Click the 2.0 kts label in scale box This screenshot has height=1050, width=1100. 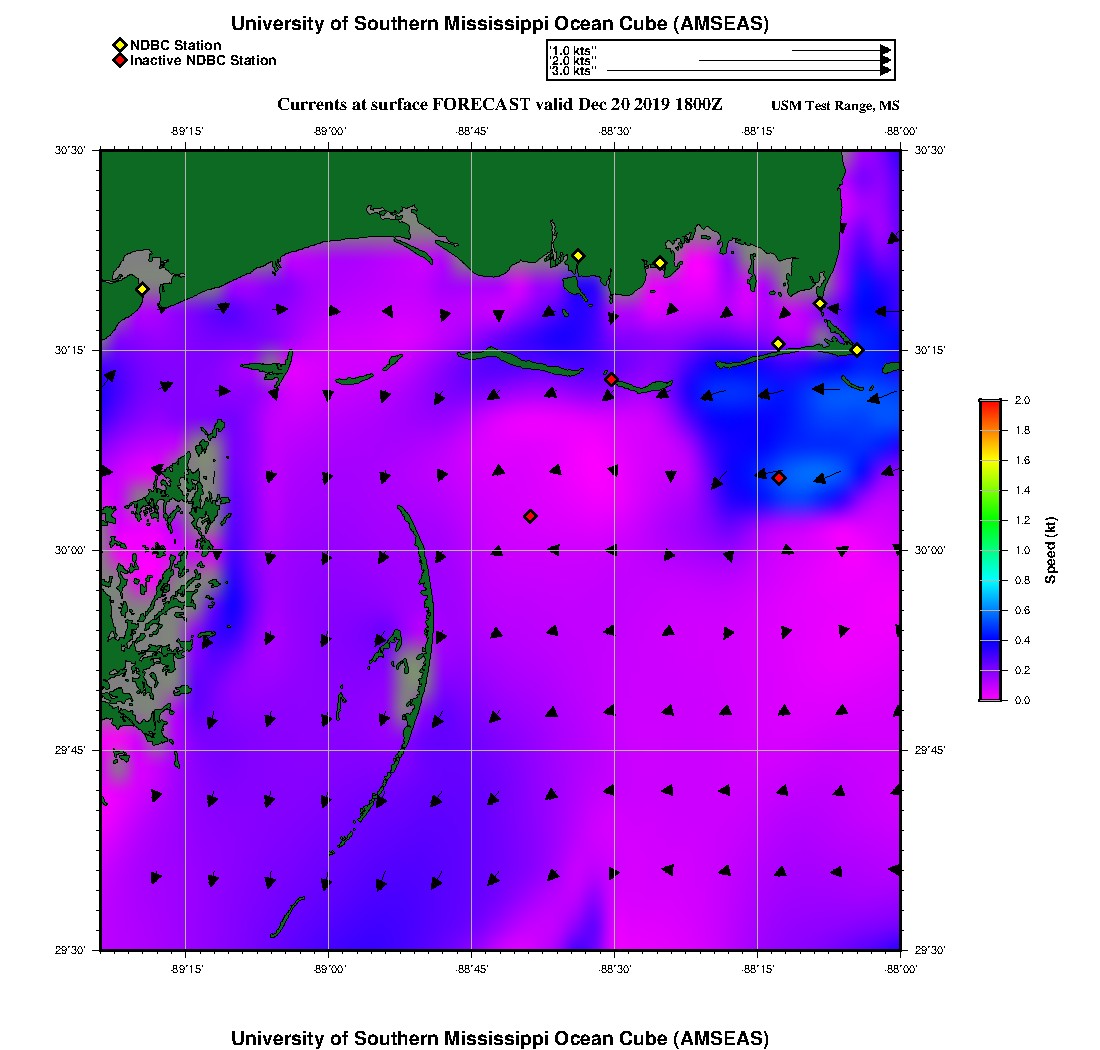(574, 61)
